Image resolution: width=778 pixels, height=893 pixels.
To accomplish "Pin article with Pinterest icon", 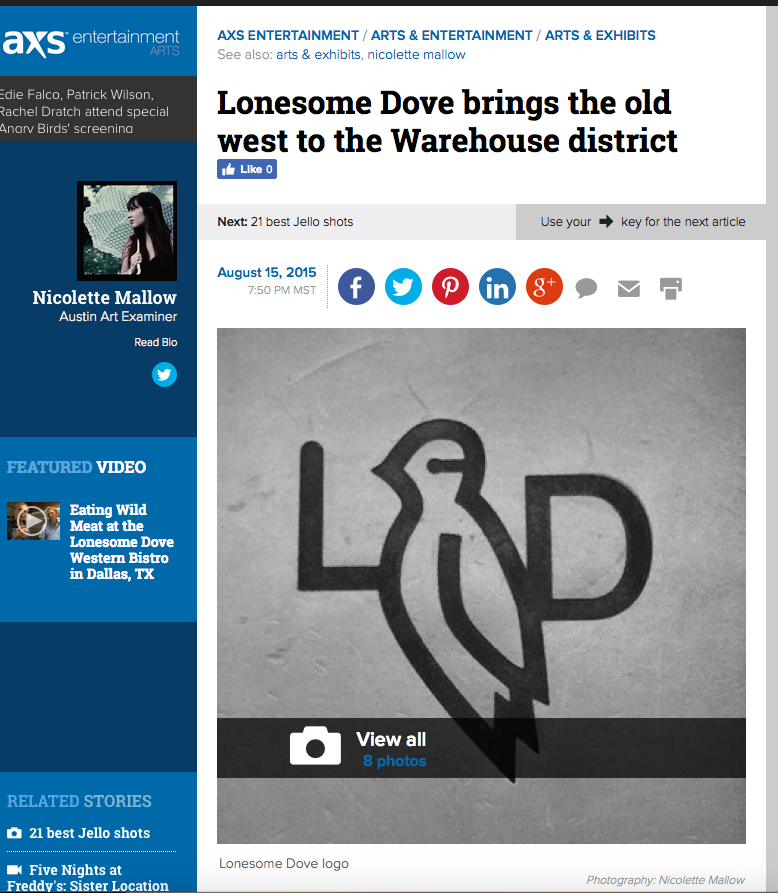I will [450, 286].
